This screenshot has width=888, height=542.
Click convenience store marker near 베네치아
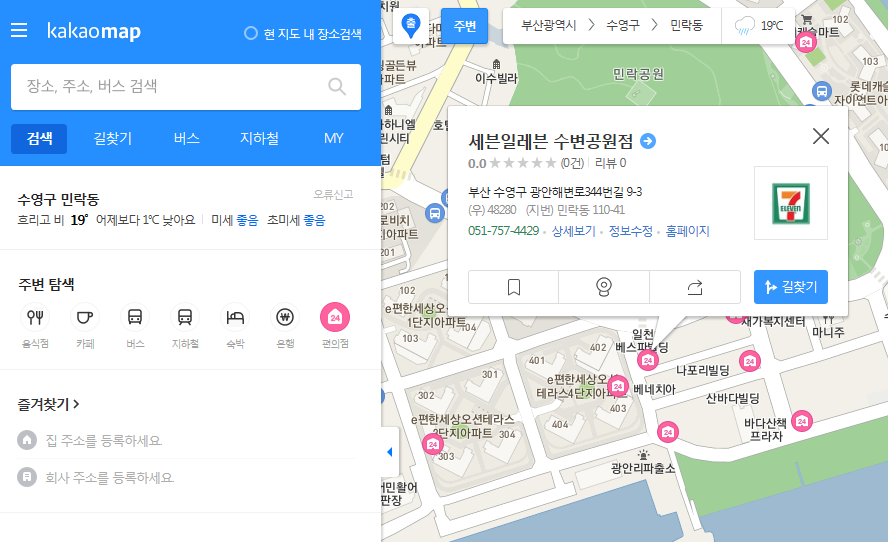click(x=618, y=386)
